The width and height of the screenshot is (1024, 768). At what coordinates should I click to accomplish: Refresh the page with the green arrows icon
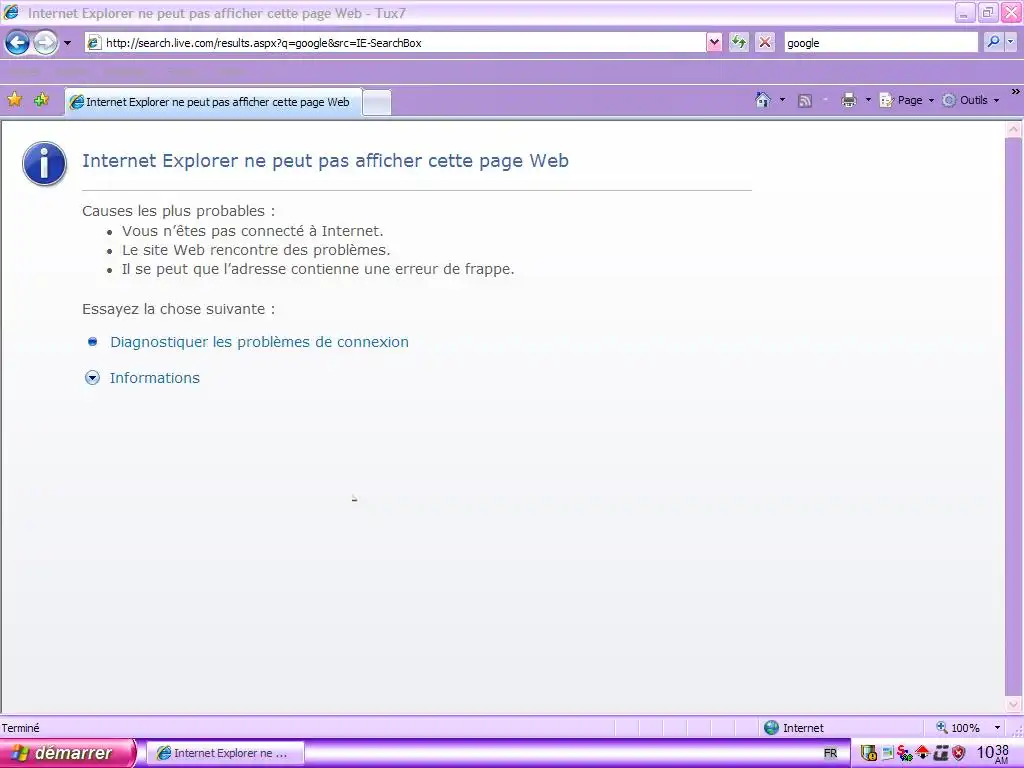point(739,43)
